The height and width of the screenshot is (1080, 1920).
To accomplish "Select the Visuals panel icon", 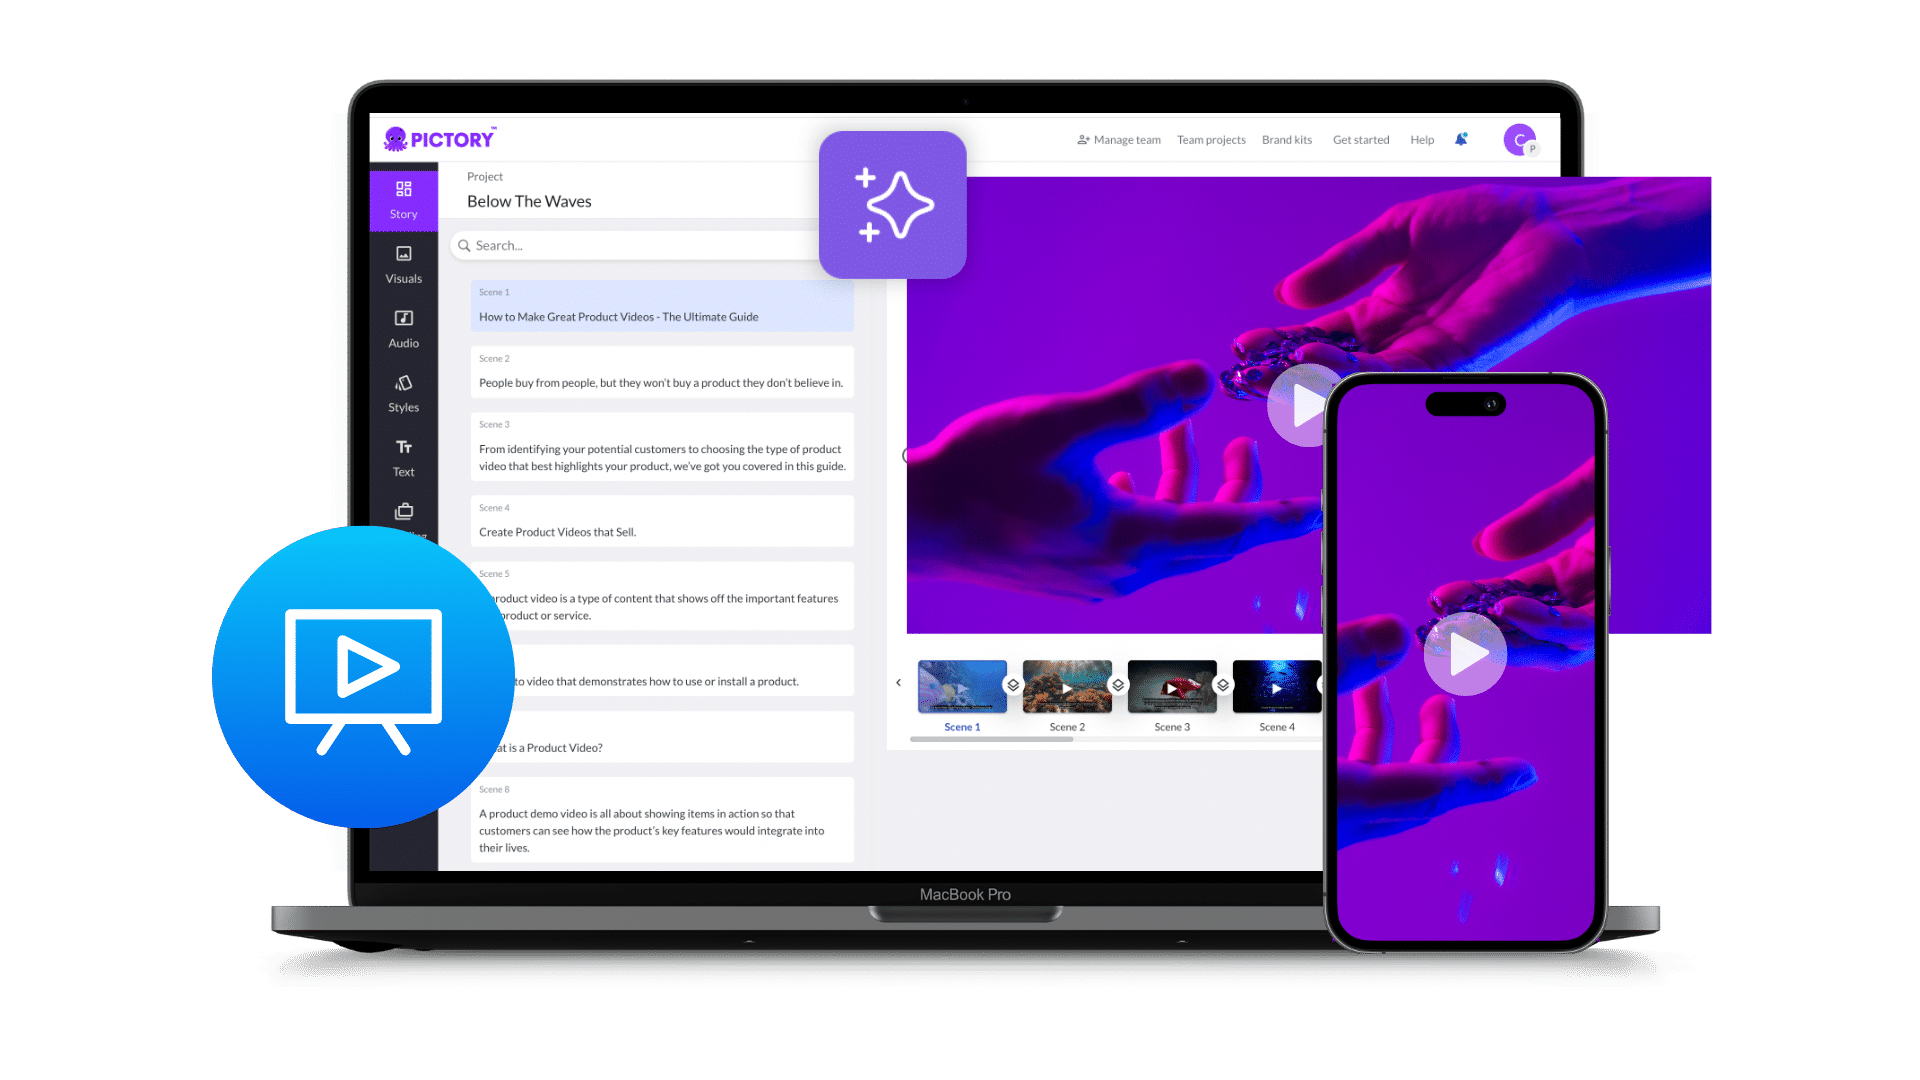I will [404, 262].
